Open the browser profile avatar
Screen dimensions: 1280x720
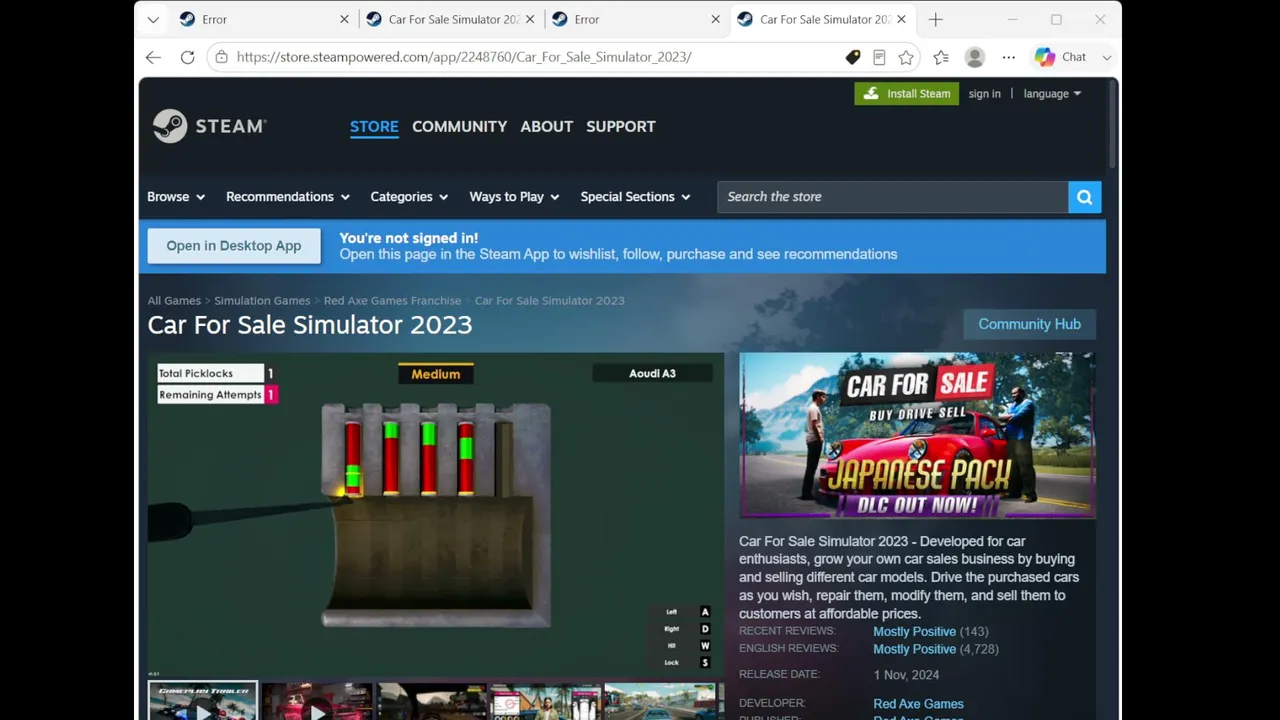[x=975, y=57]
